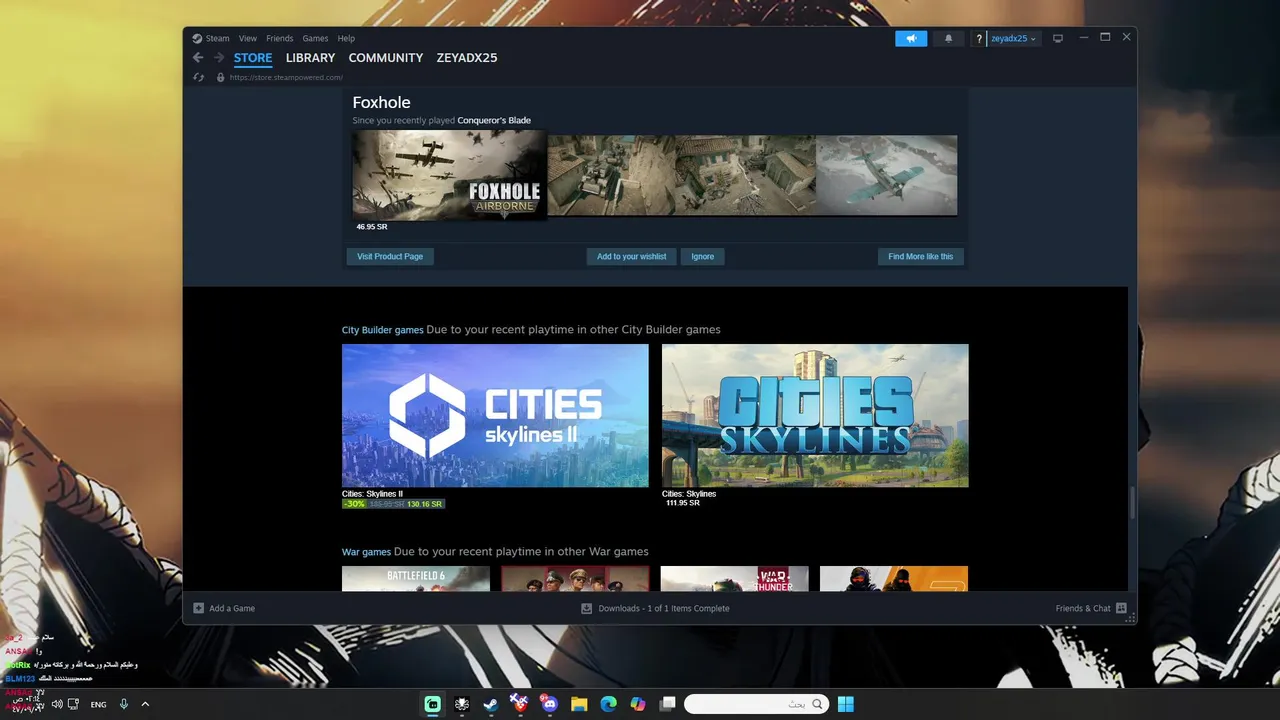Open the View menu
Image resolution: width=1280 pixels, height=720 pixels.
tap(248, 38)
